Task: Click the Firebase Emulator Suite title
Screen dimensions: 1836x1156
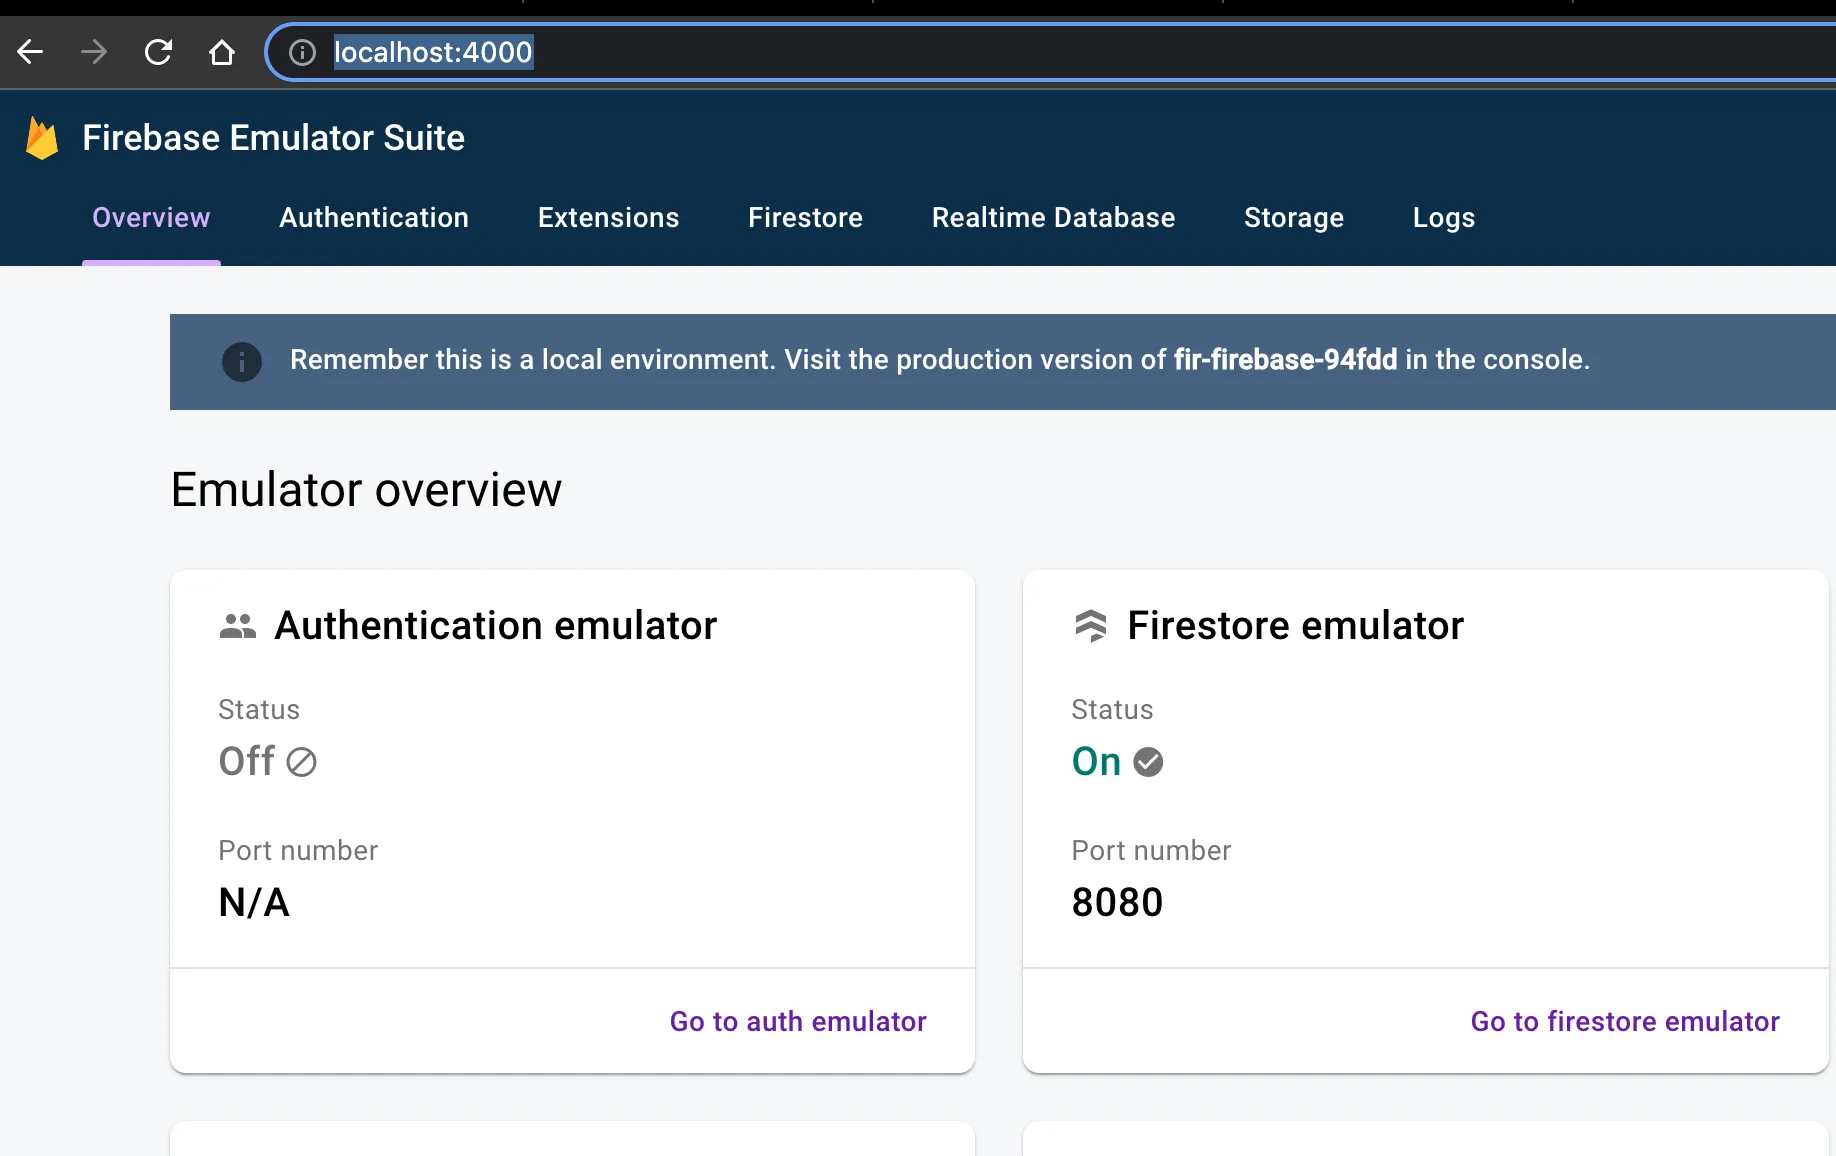Action: (x=273, y=138)
